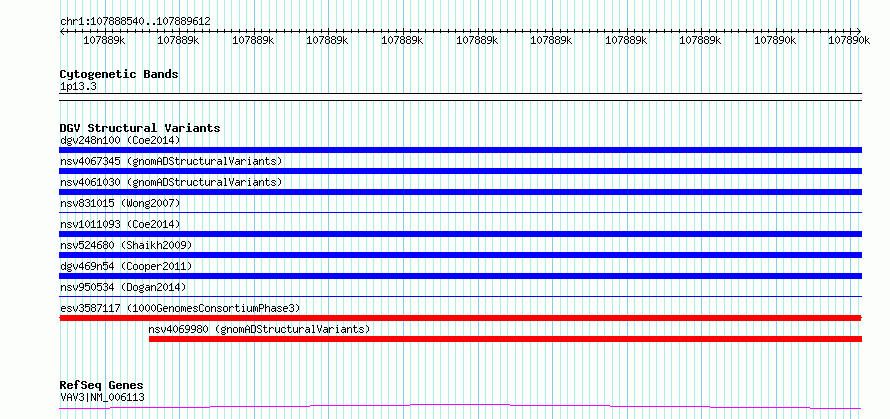
Task: Click the nsv4061030 (gnomADStructuralVariants) label
Action: pos(171,182)
